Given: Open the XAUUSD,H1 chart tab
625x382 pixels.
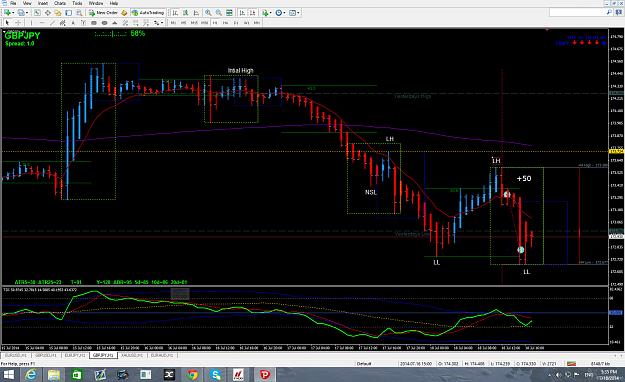Looking at the screenshot, I should click(132, 355).
